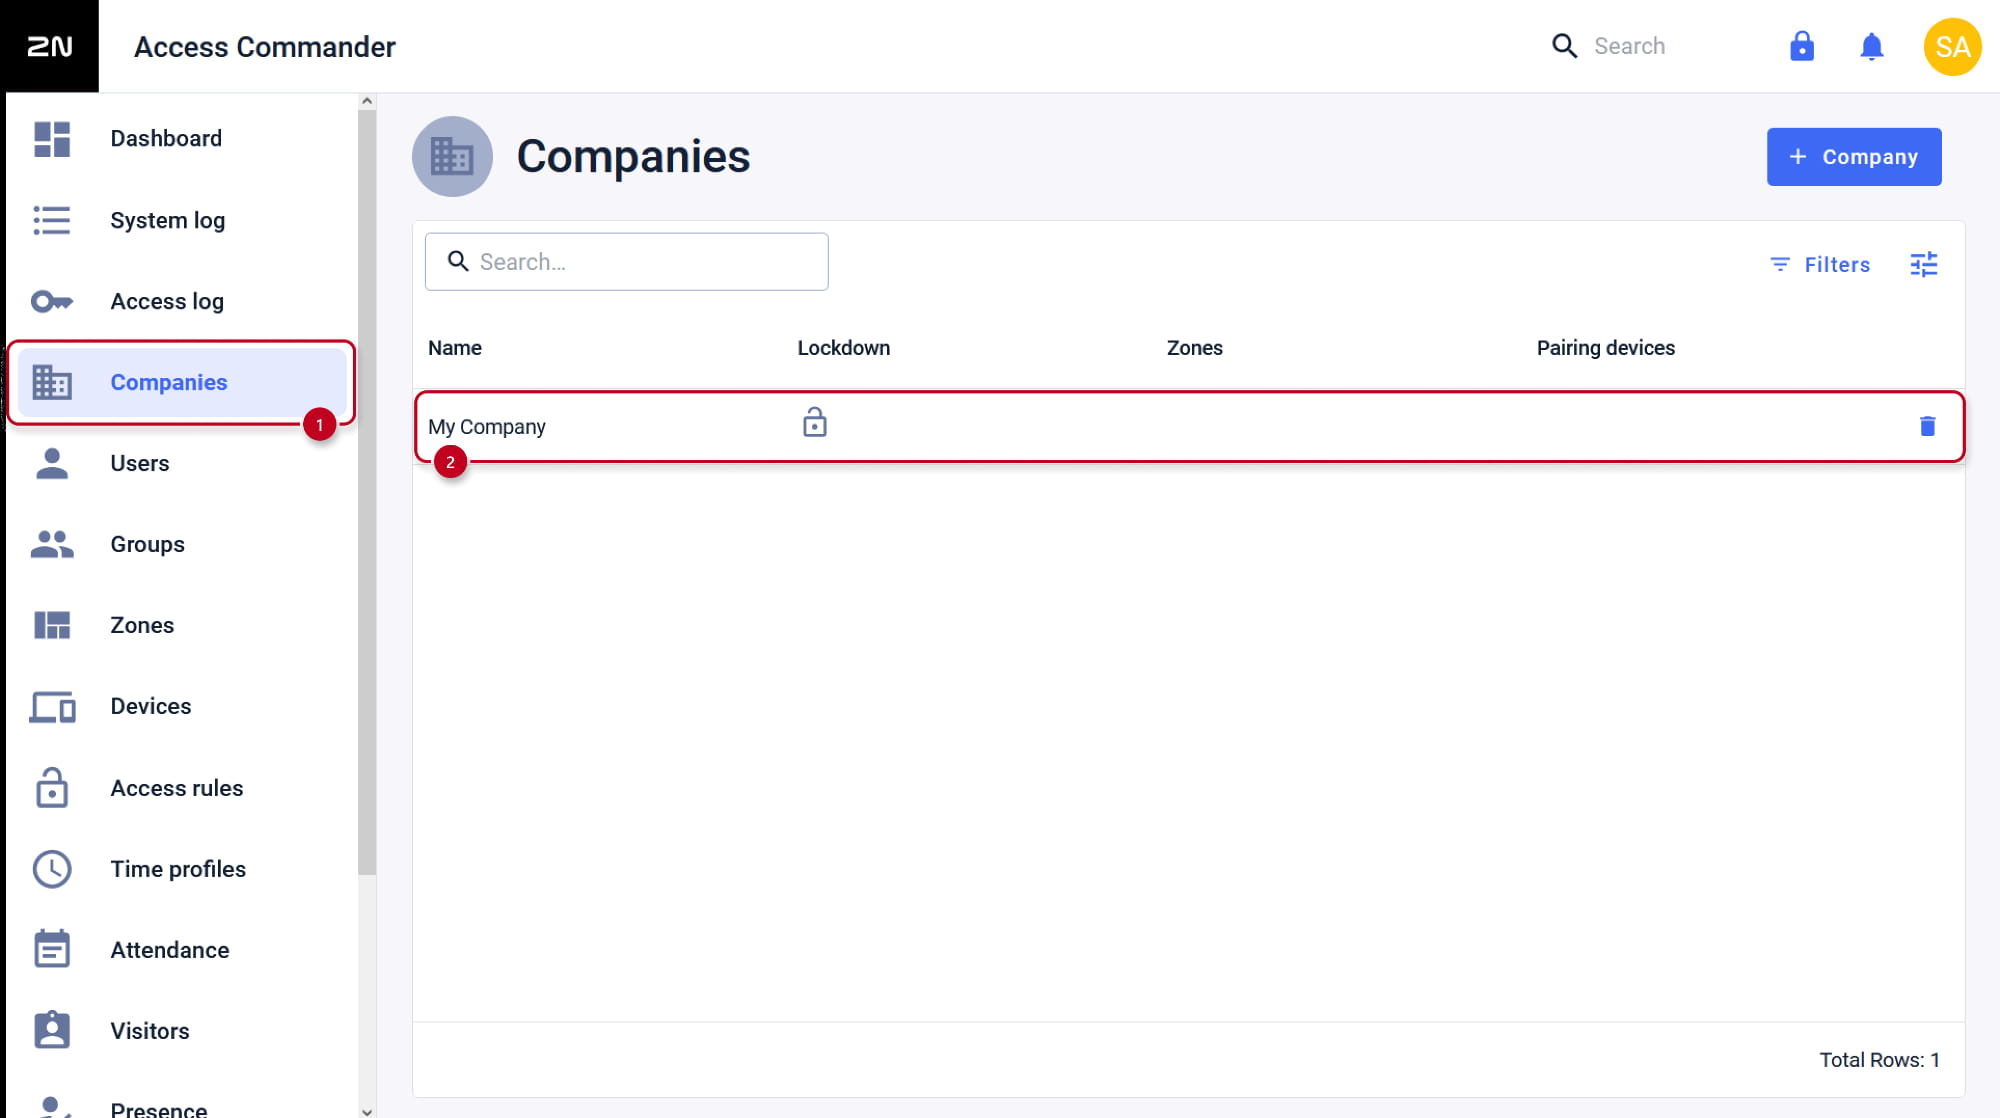Click the lockdown padlock for My Company
Viewport: 2000px width, 1118px height.
[x=815, y=422]
